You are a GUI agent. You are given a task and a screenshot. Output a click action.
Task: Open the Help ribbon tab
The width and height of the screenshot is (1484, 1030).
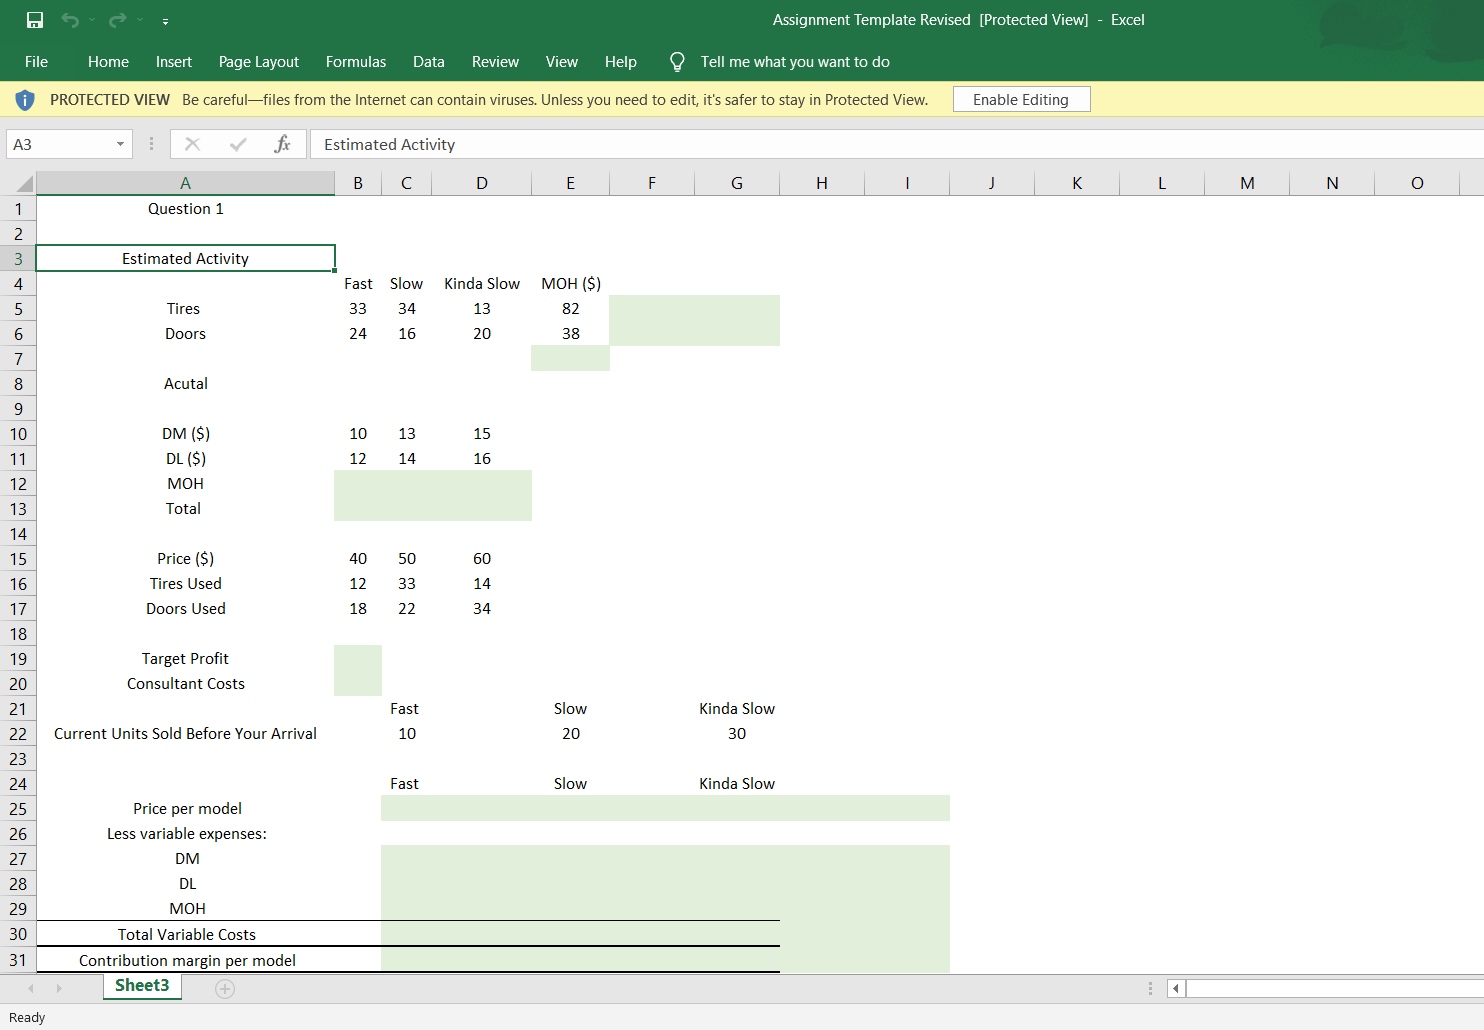pyautogui.click(x=621, y=62)
